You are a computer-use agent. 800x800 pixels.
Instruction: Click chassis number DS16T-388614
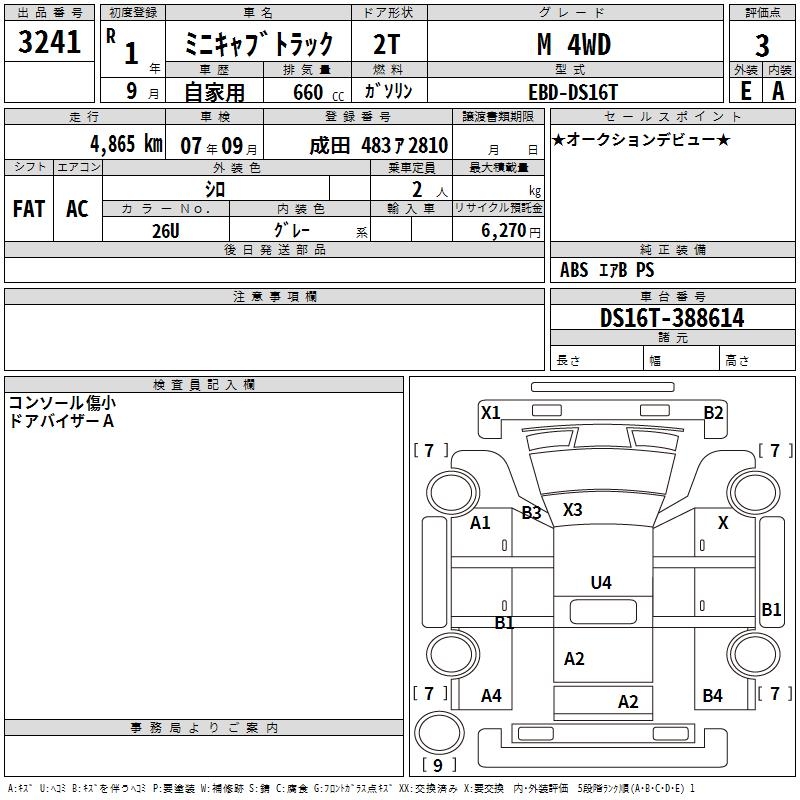point(672,317)
